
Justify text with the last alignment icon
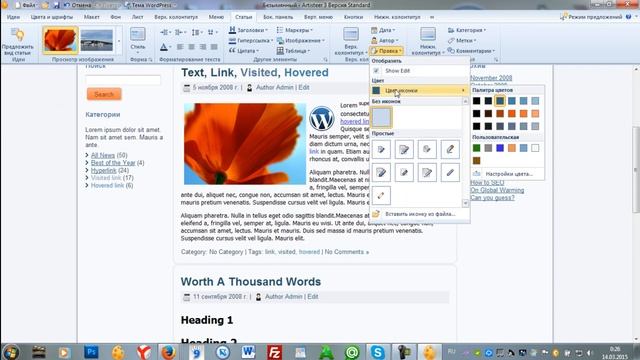tap(214, 47)
